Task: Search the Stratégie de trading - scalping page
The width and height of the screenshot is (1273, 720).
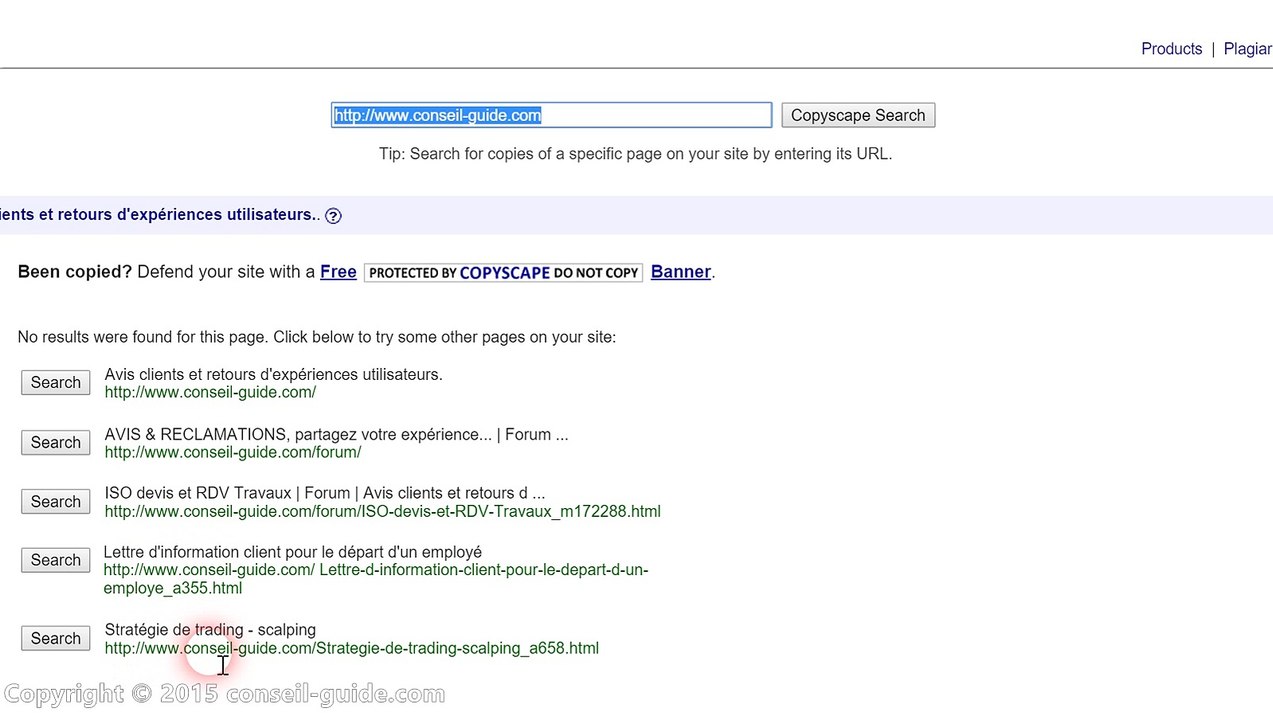Action: pyautogui.click(x=55, y=639)
